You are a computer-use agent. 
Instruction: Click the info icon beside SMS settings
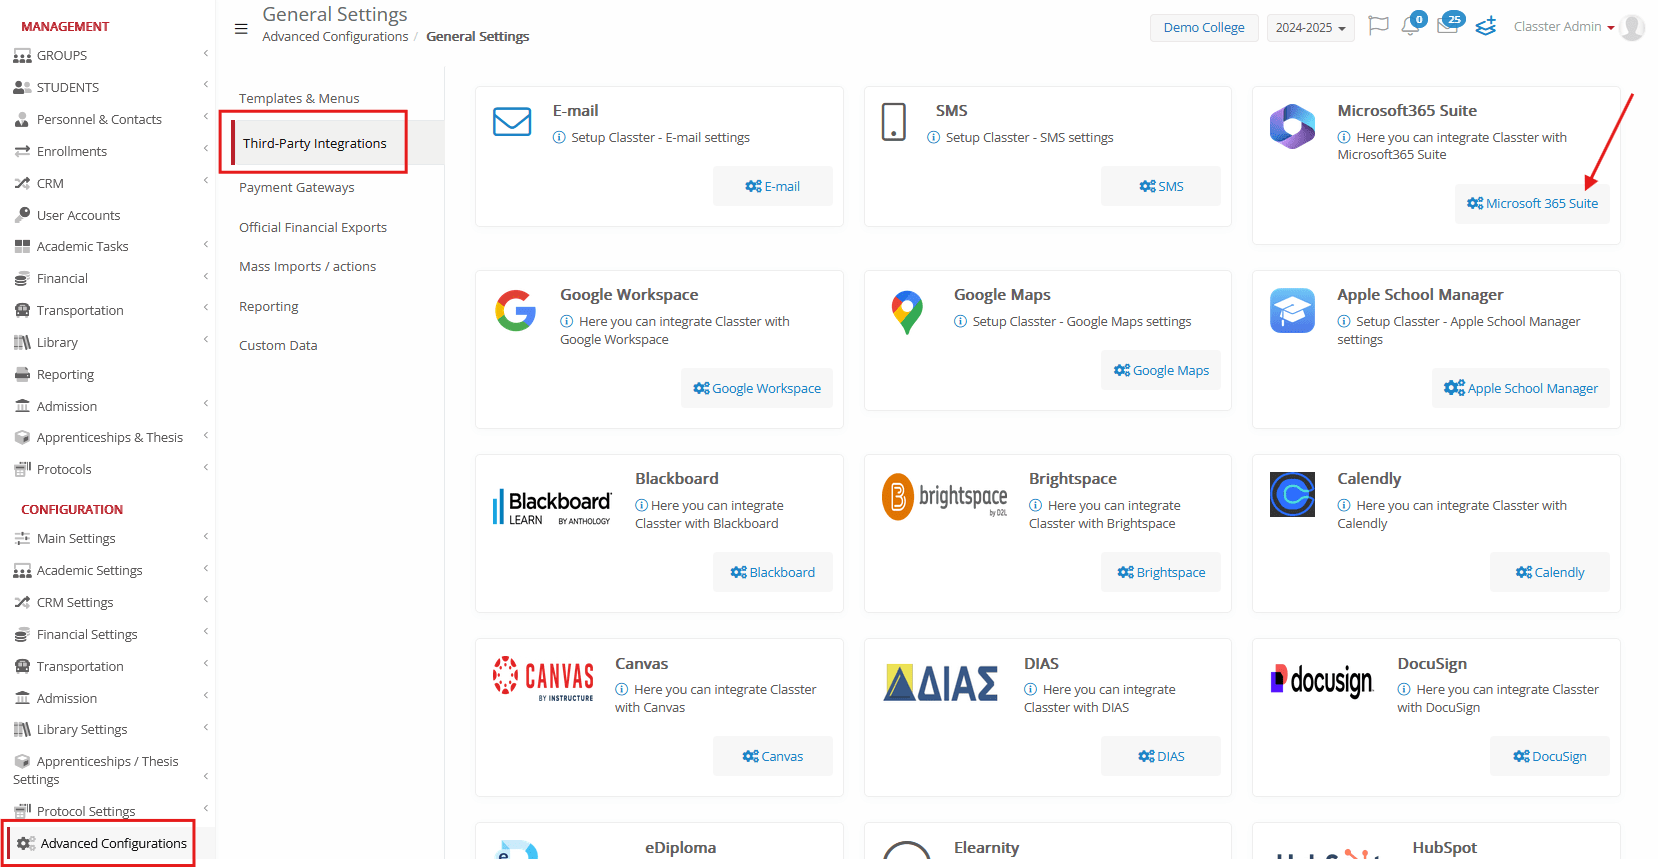[x=934, y=137]
